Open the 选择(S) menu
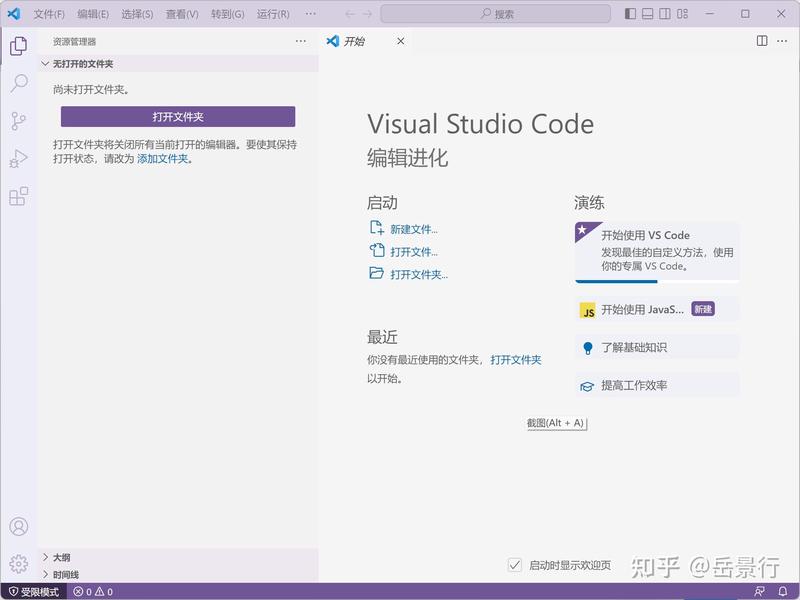This screenshot has width=800, height=600. [137, 14]
